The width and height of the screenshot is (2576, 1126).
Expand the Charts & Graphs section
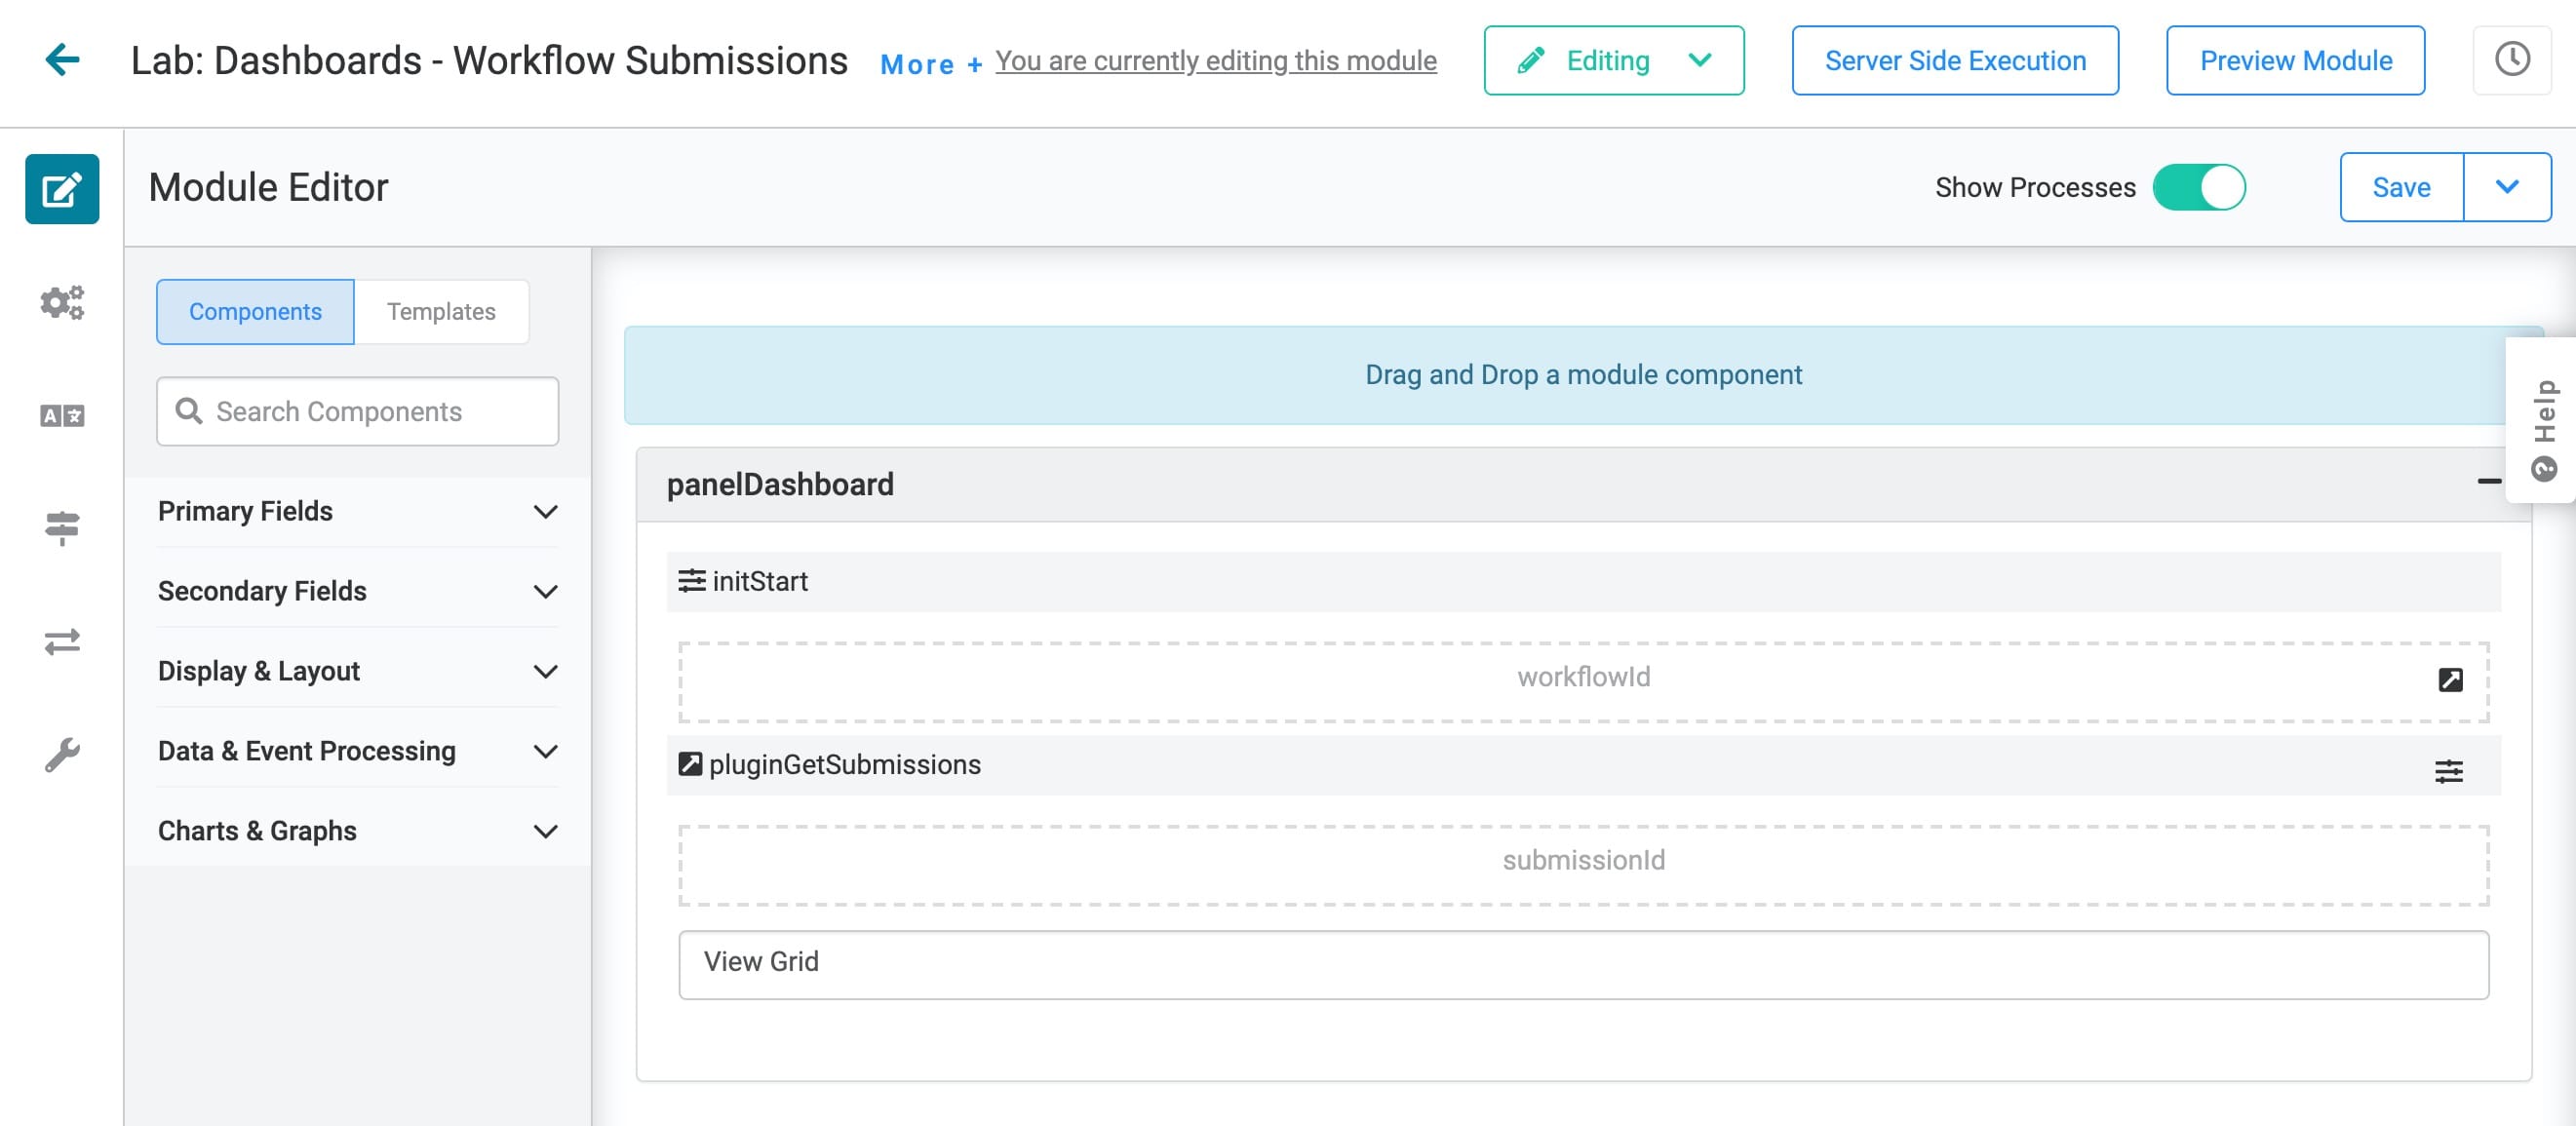[x=357, y=831]
